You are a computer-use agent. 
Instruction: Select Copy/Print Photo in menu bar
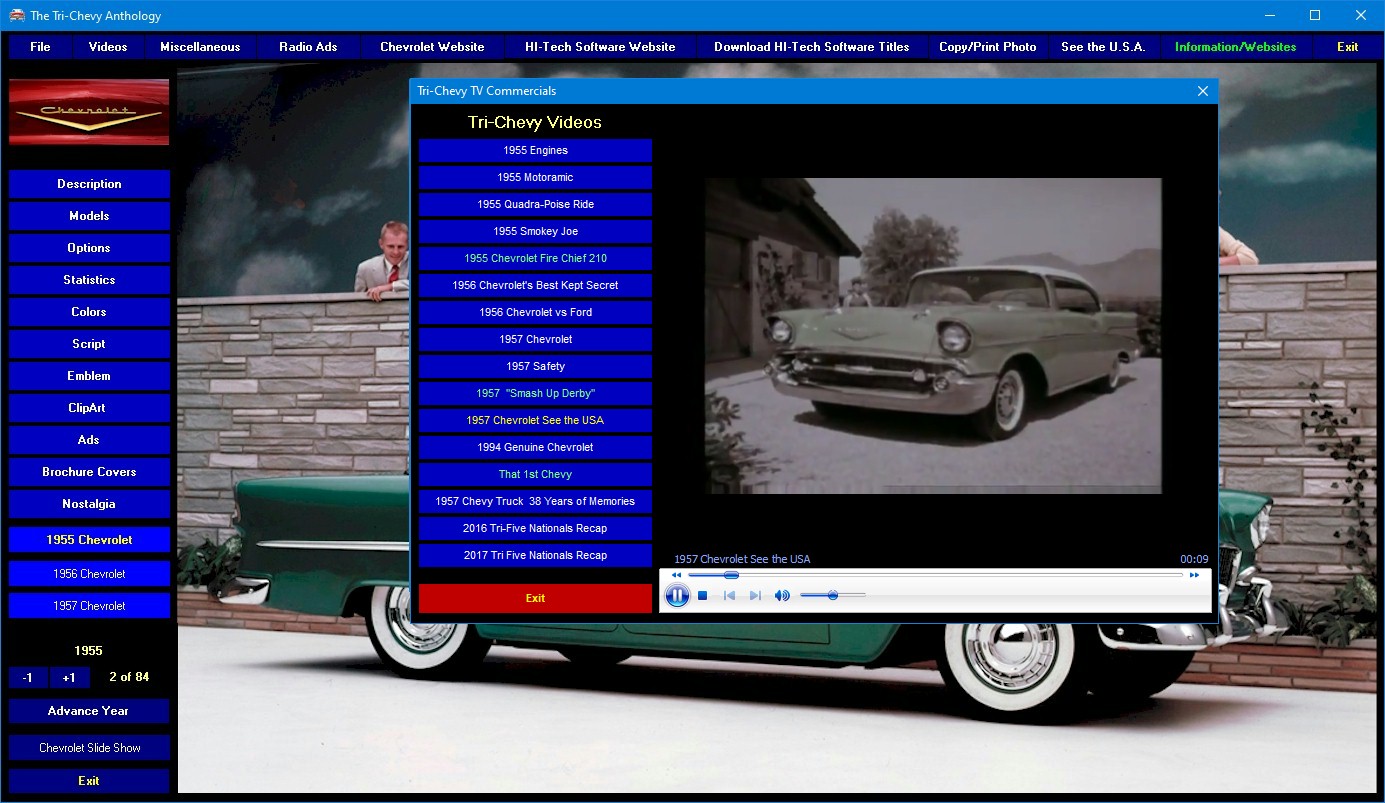[x=988, y=47]
